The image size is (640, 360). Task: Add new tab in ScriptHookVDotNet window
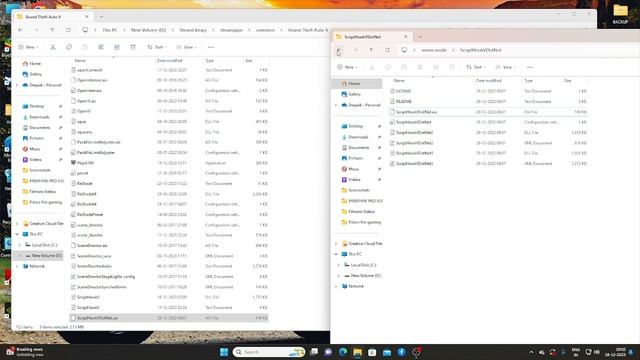click(x=420, y=37)
